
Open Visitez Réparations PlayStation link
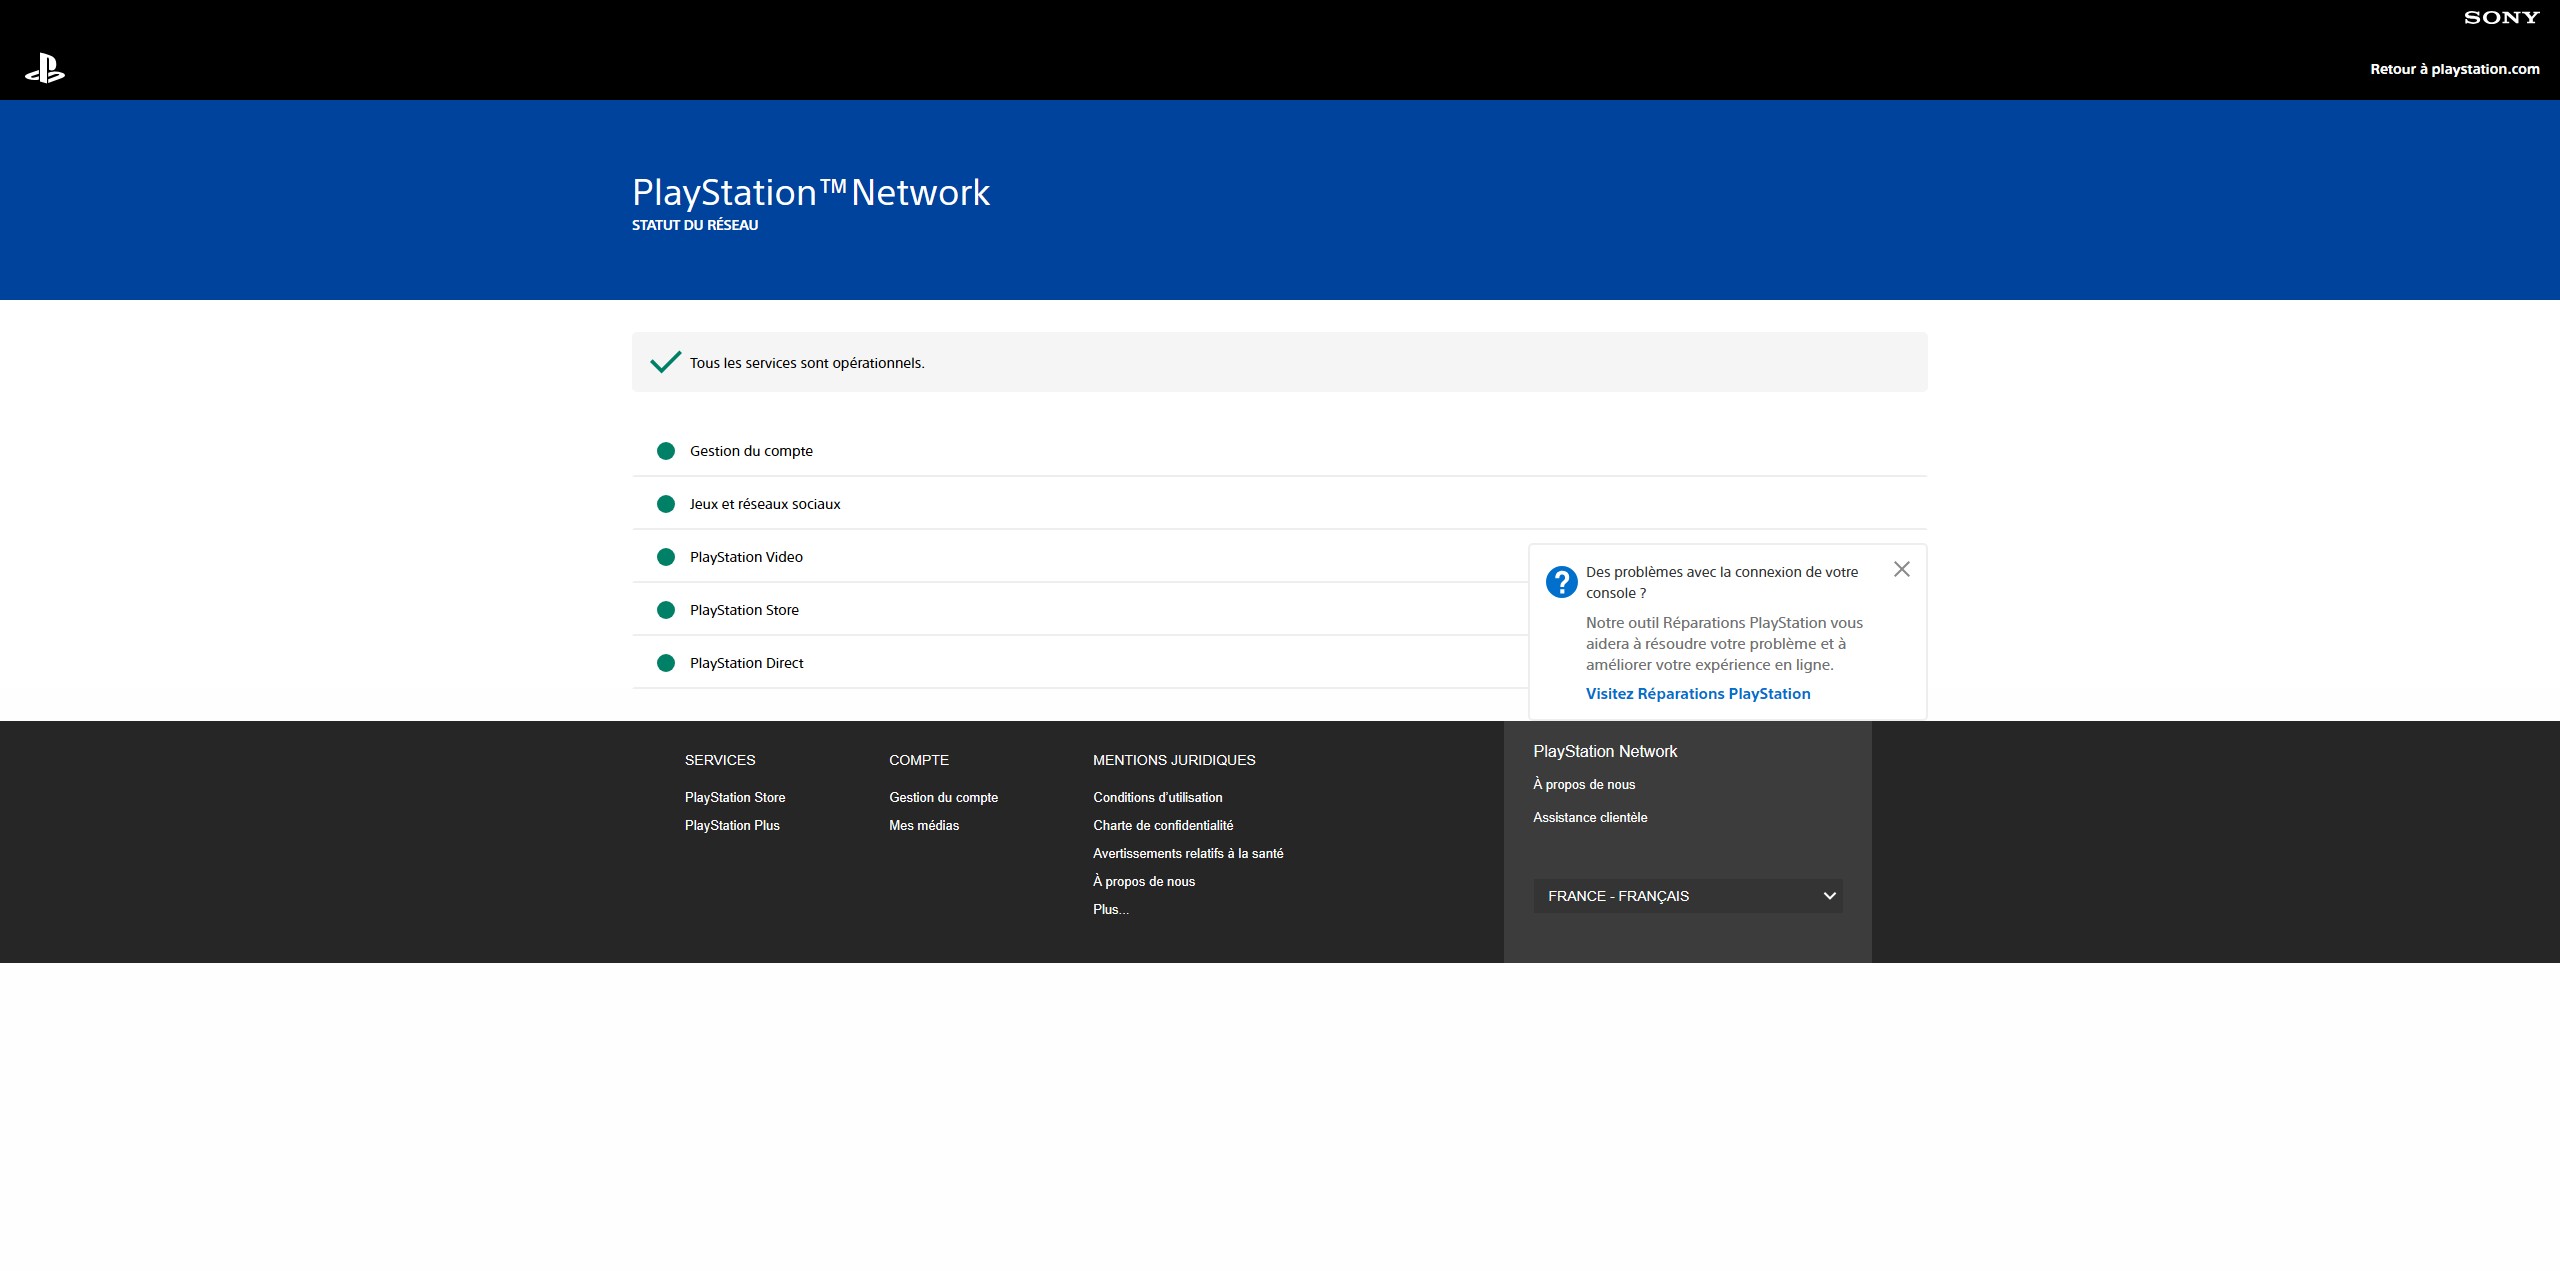point(1697,694)
